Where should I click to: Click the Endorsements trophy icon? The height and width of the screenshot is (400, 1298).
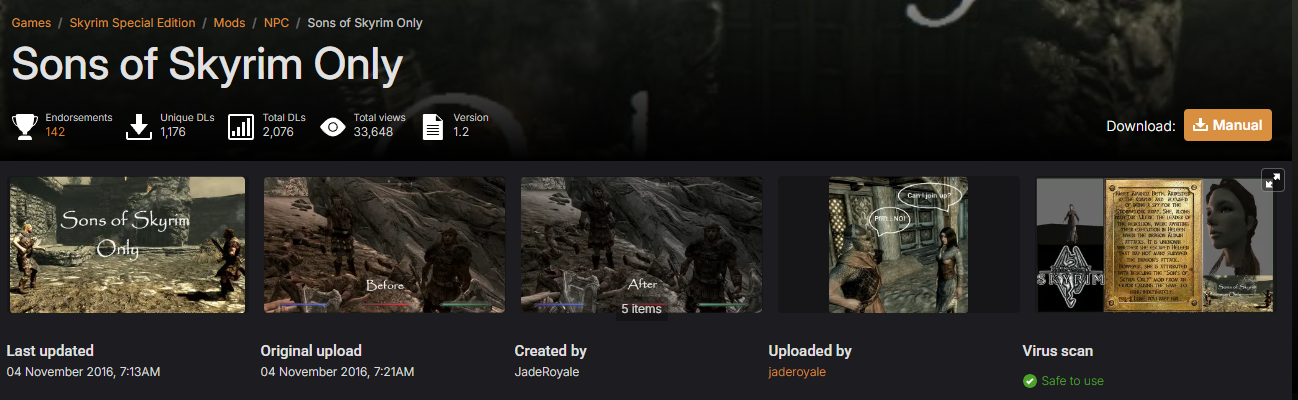click(24, 127)
